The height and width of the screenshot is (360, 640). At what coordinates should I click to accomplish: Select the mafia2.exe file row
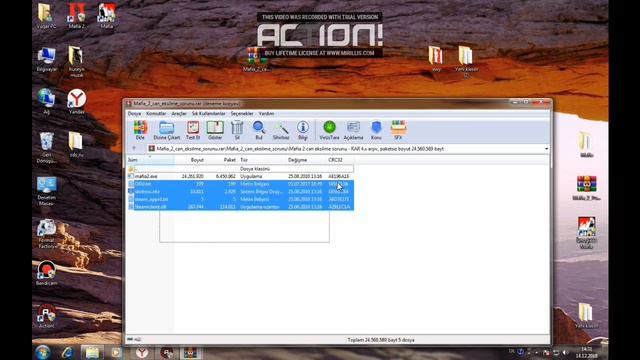point(240,176)
